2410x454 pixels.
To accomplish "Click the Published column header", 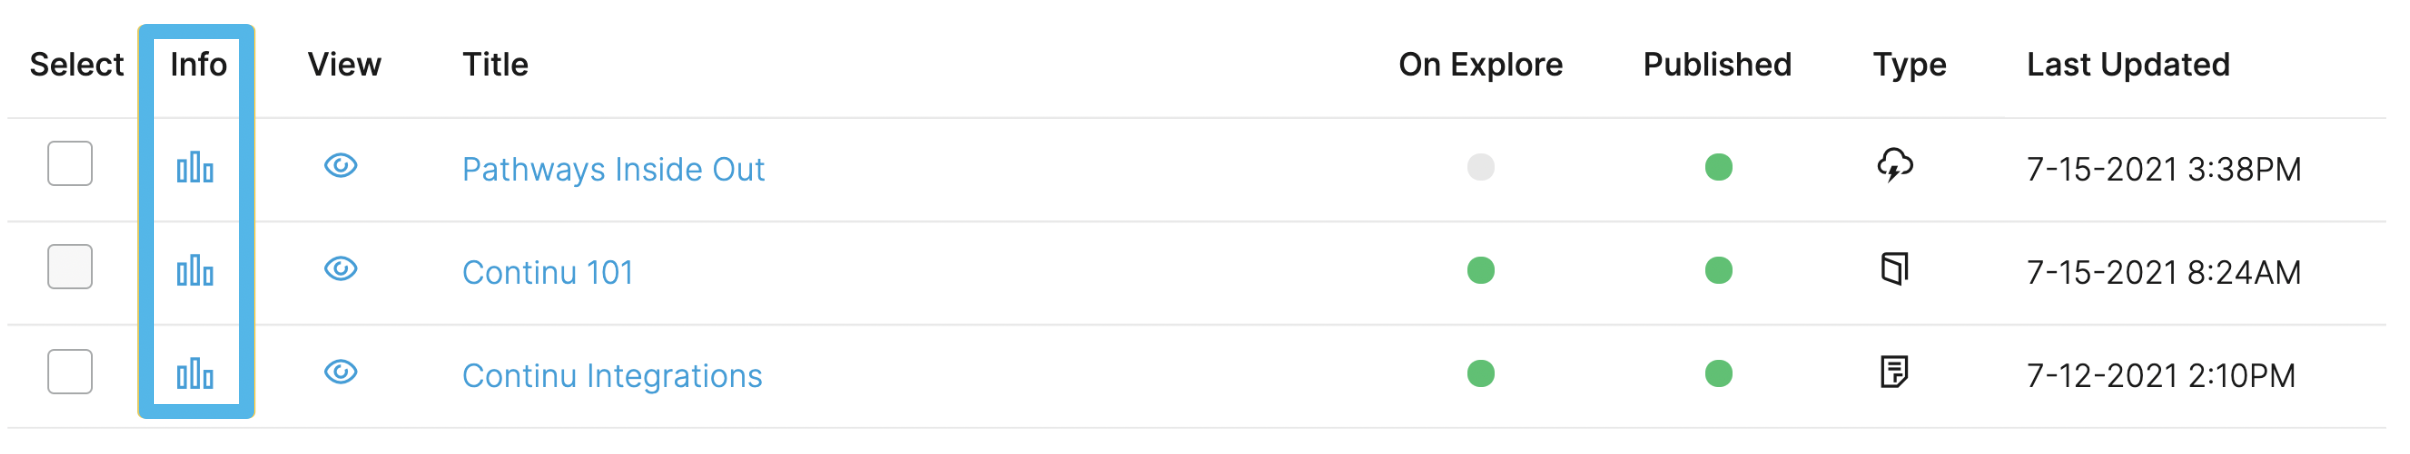I will (1717, 64).
